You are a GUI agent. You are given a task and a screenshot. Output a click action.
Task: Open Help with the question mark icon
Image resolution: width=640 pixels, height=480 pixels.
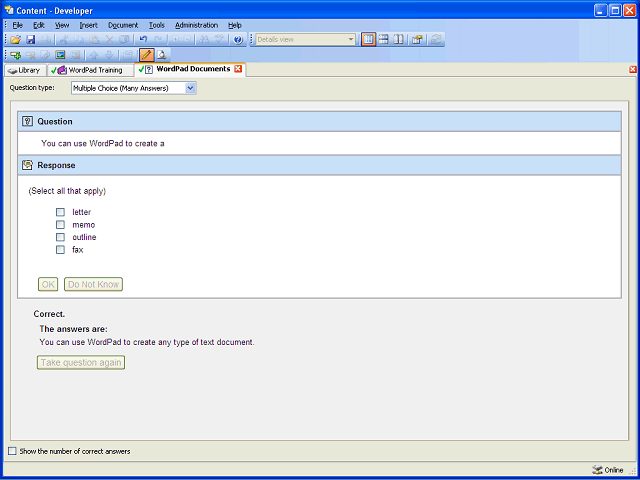(x=238, y=40)
